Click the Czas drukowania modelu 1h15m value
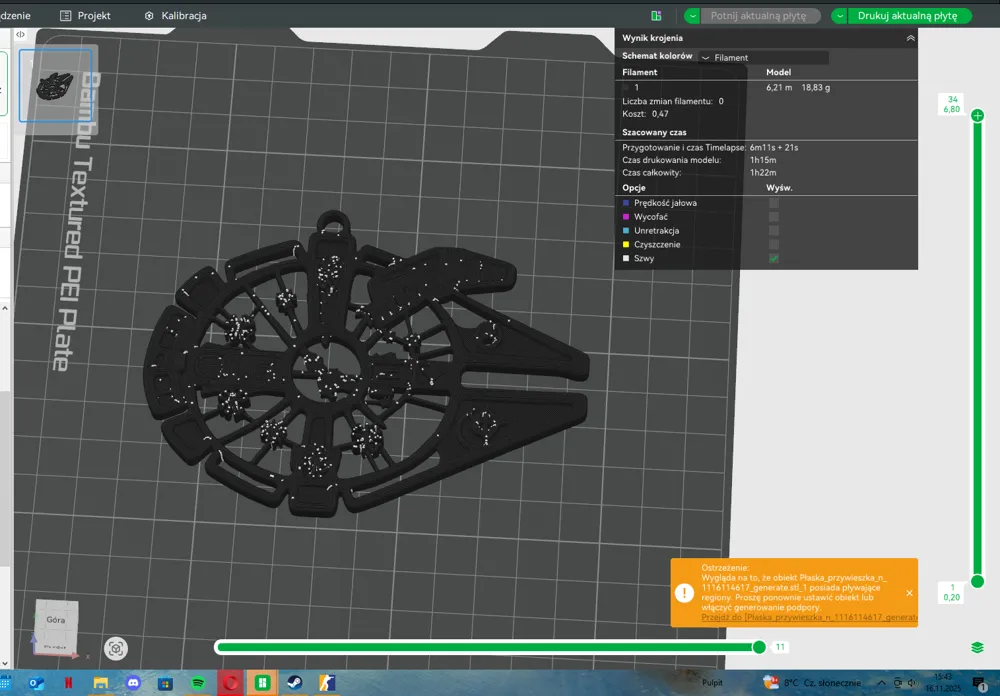The width and height of the screenshot is (1000, 696). point(763,160)
